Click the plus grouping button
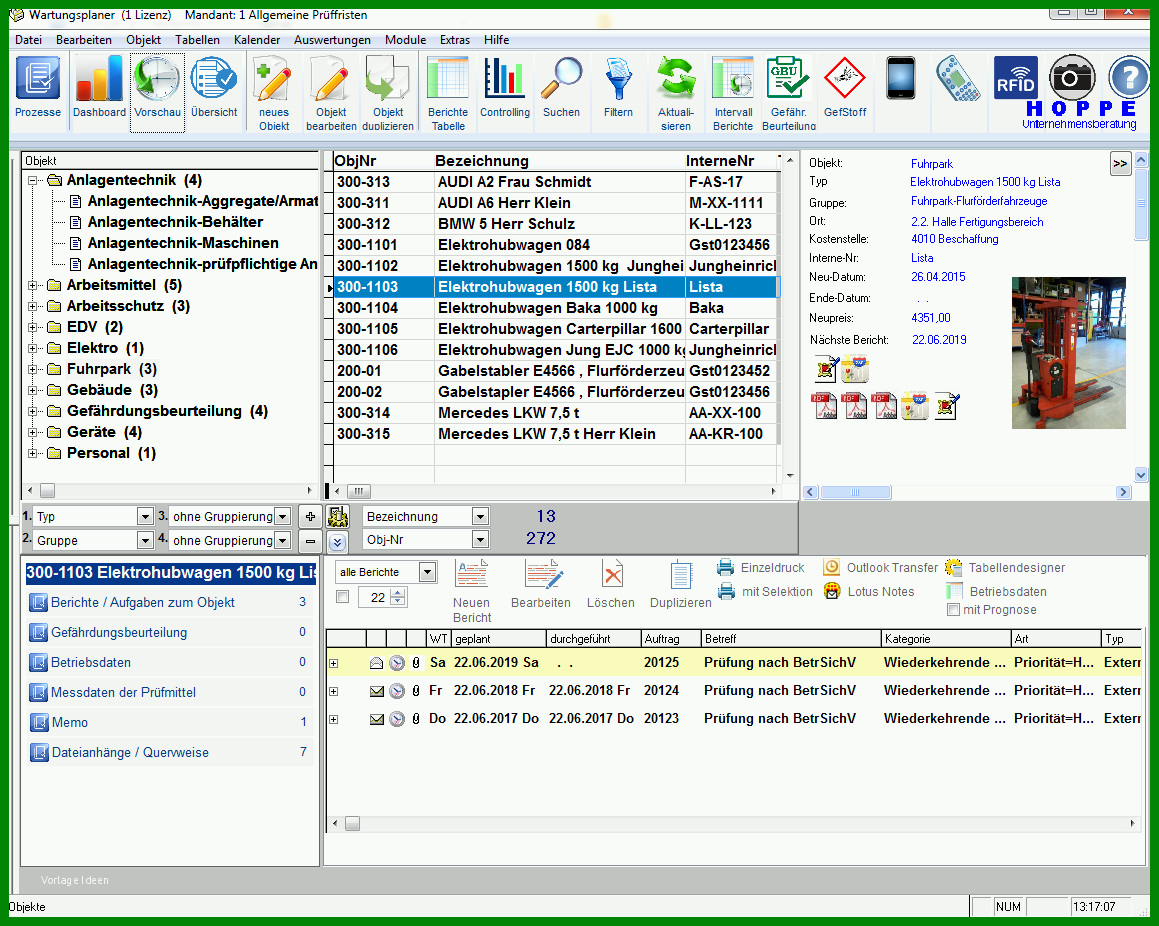Screen dimensions: 1159x926 point(310,517)
